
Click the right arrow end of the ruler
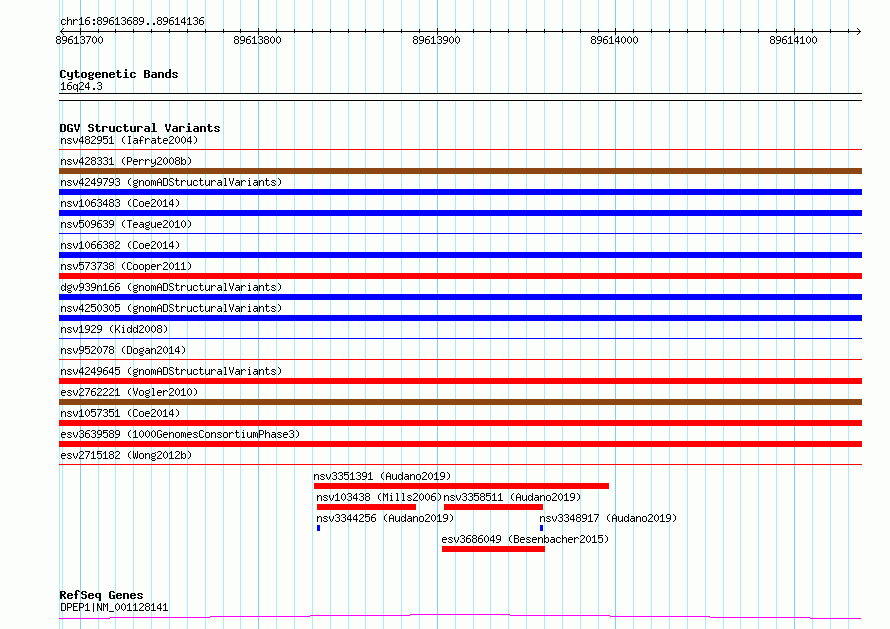pyautogui.click(x=859, y=31)
